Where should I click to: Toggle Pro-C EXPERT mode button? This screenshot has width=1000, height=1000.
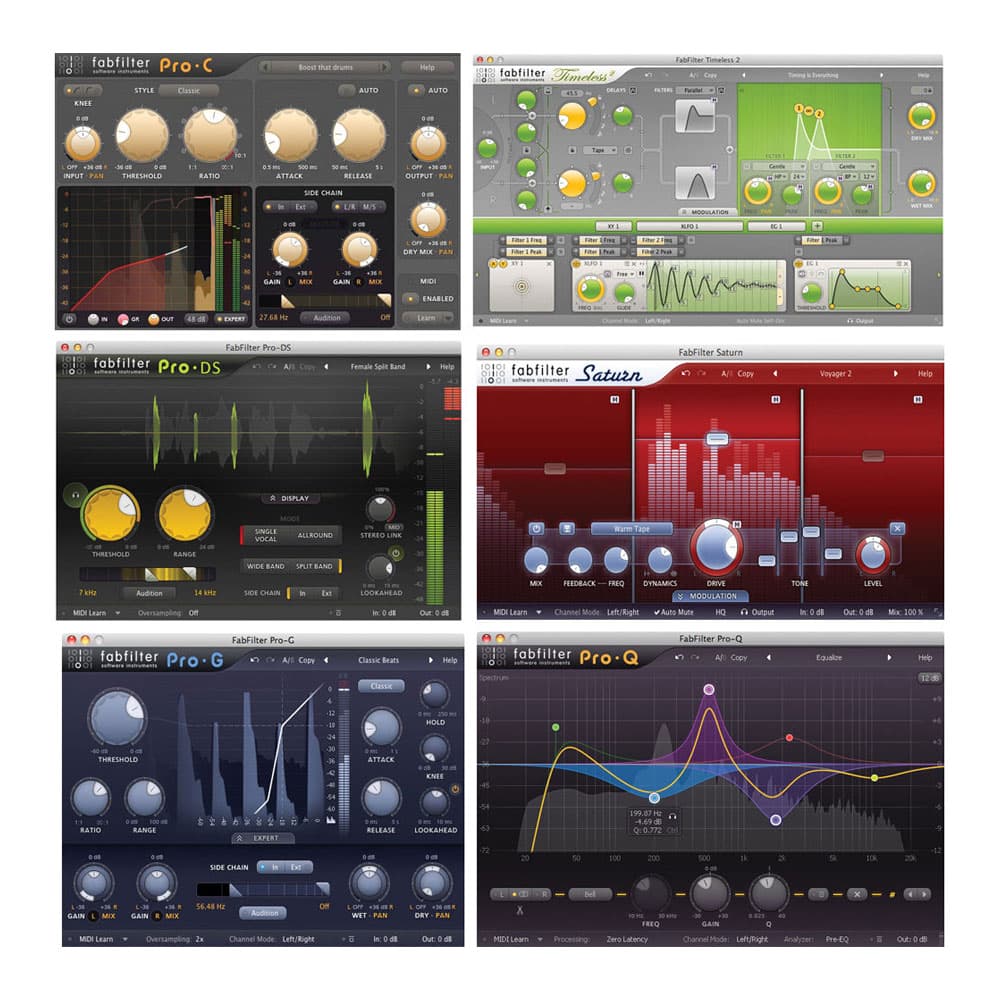tap(230, 319)
